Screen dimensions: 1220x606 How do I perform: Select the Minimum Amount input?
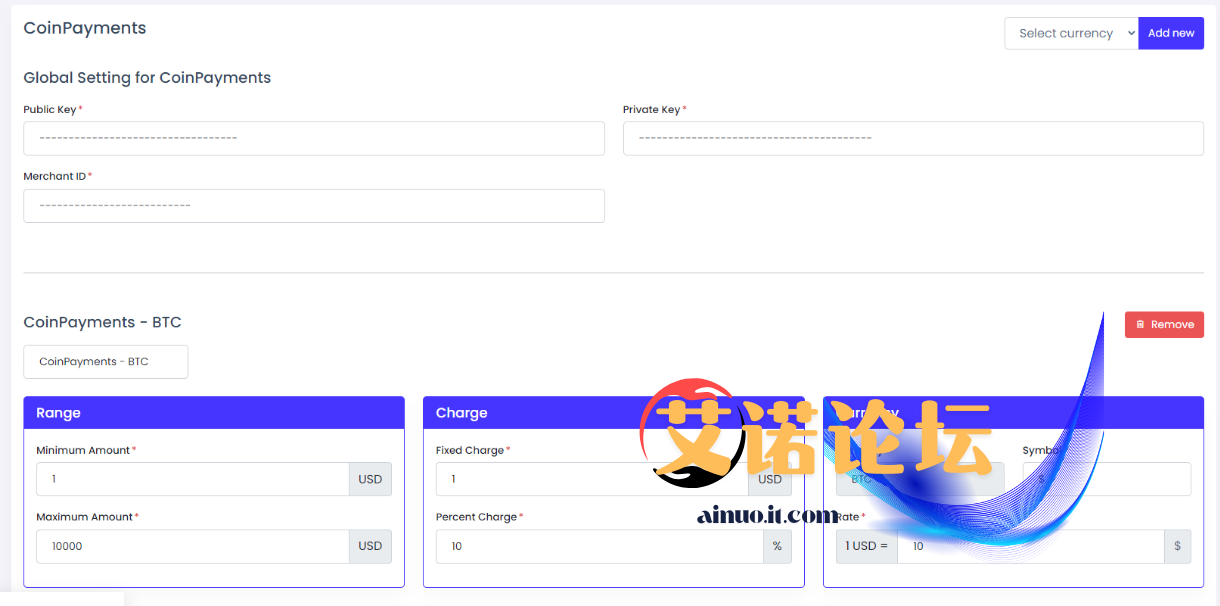click(193, 479)
